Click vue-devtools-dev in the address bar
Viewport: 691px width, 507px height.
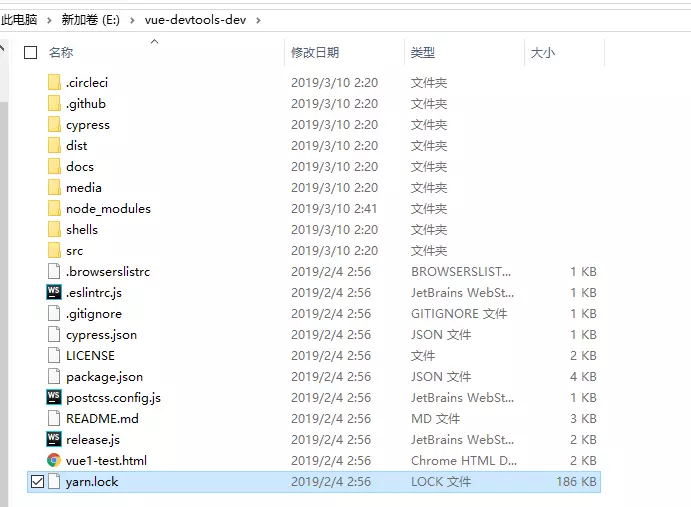point(195,20)
